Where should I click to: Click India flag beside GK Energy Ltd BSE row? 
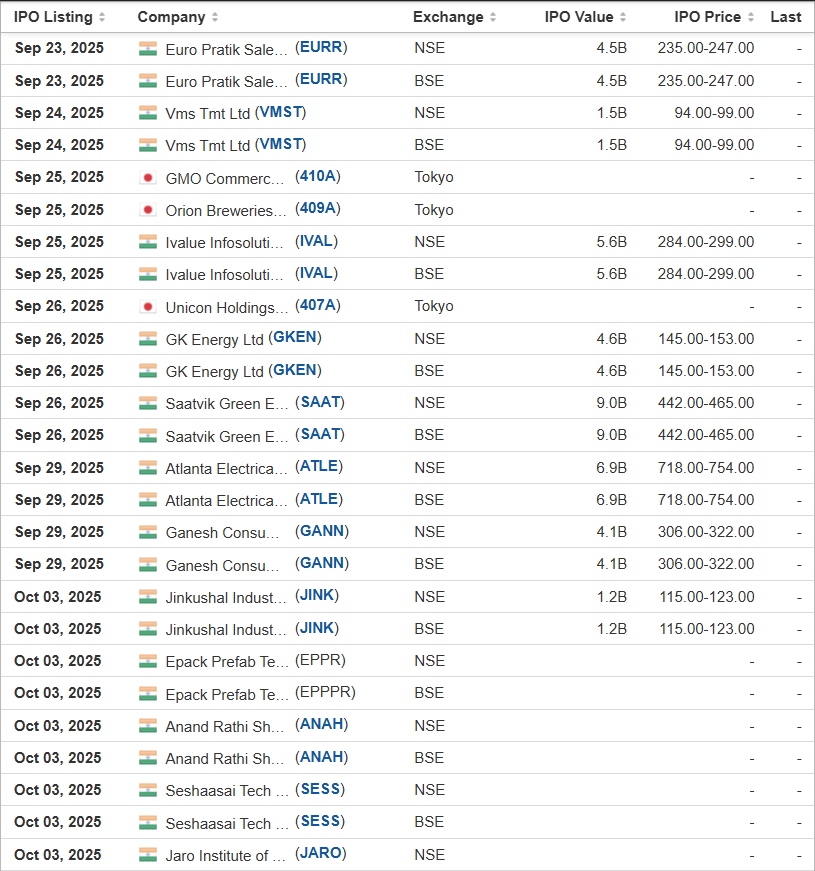(x=148, y=371)
